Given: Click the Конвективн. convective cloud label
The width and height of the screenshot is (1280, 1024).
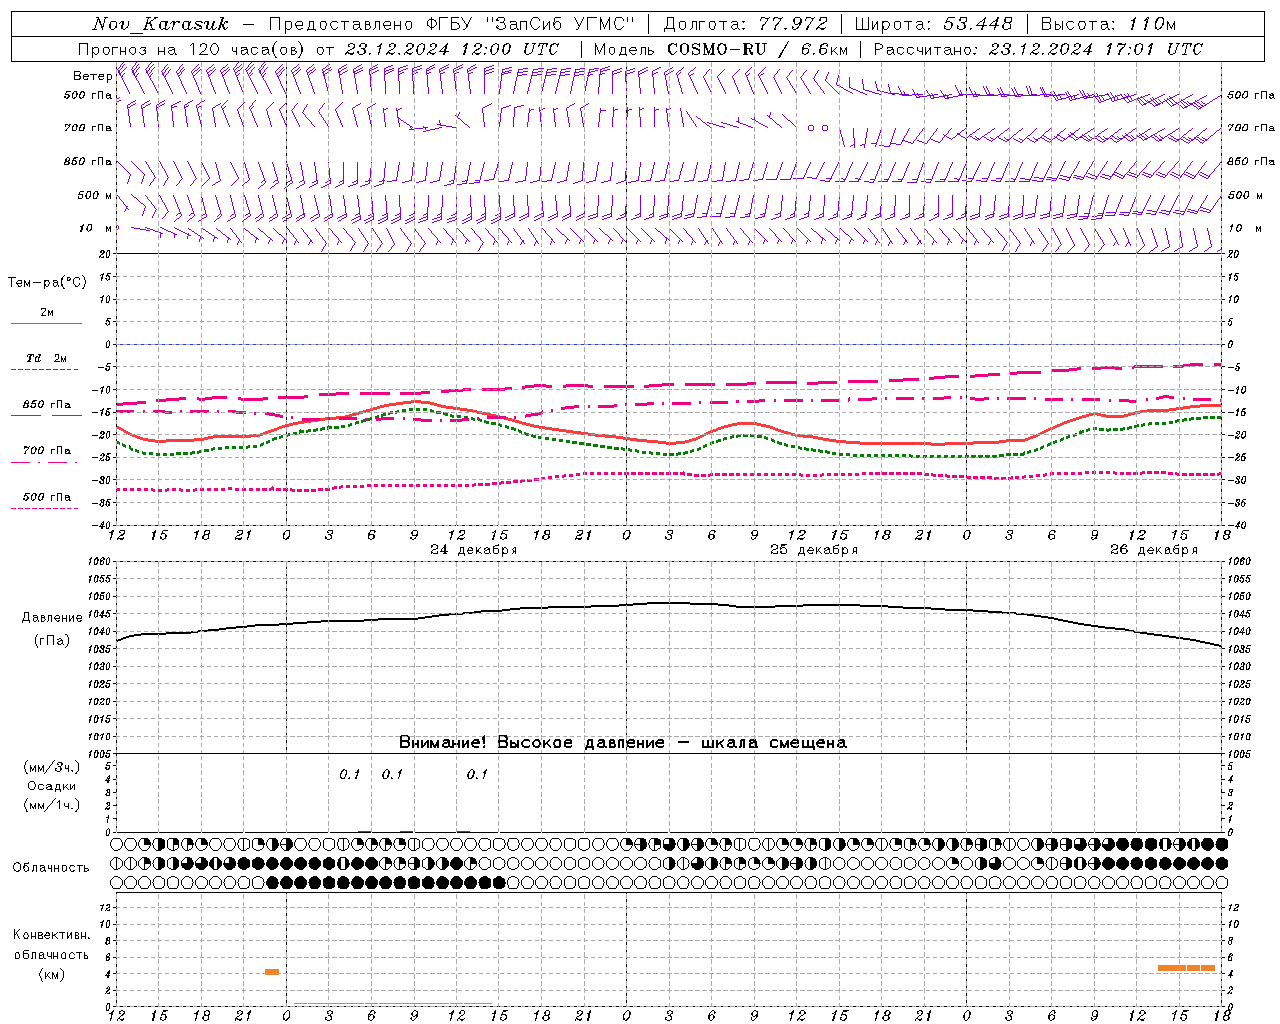Looking at the screenshot, I should tap(52, 935).
